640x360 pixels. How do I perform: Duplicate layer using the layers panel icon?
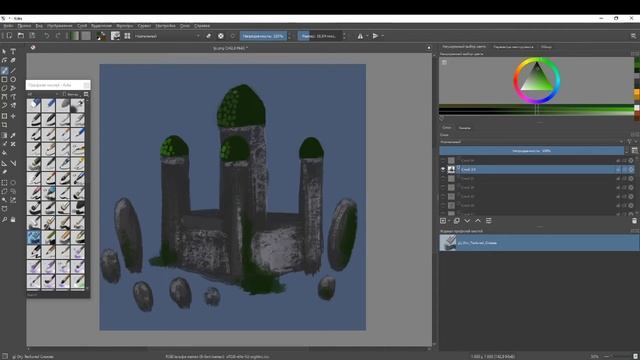pos(457,221)
